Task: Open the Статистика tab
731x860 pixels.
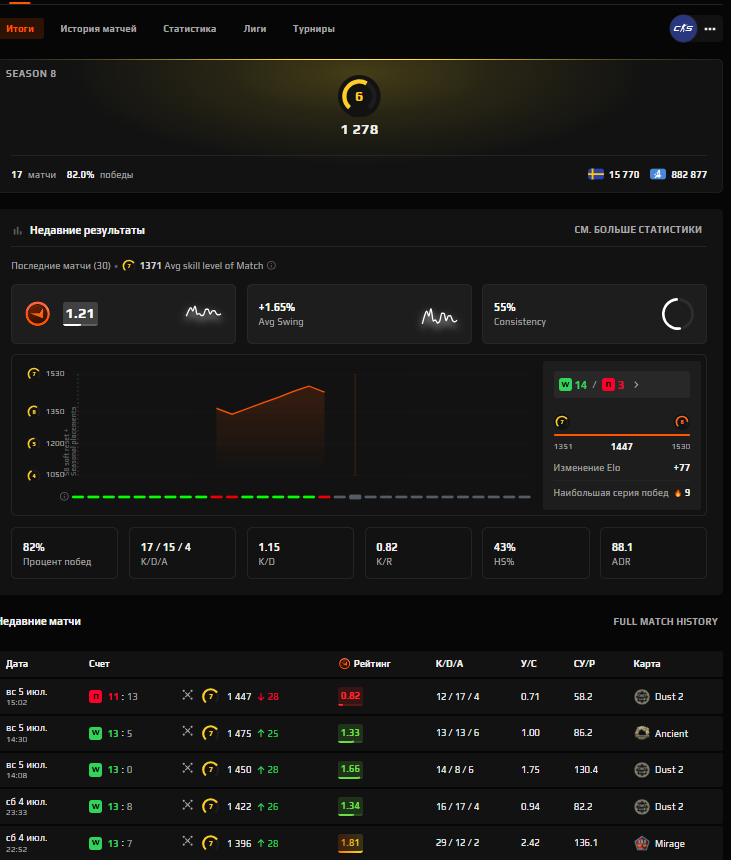Action: point(189,29)
